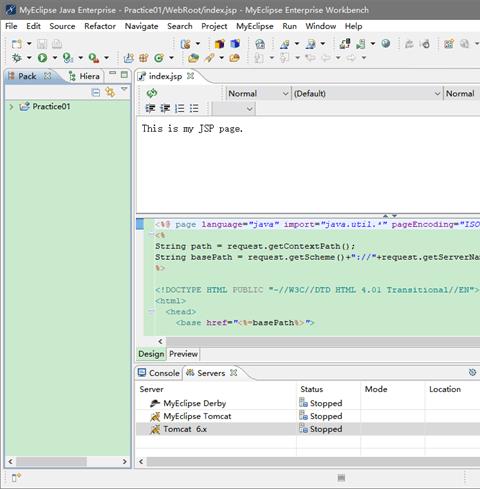Click the numbered list icon
The width and height of the screenshot is (480, 489).
tap(179, 108)
